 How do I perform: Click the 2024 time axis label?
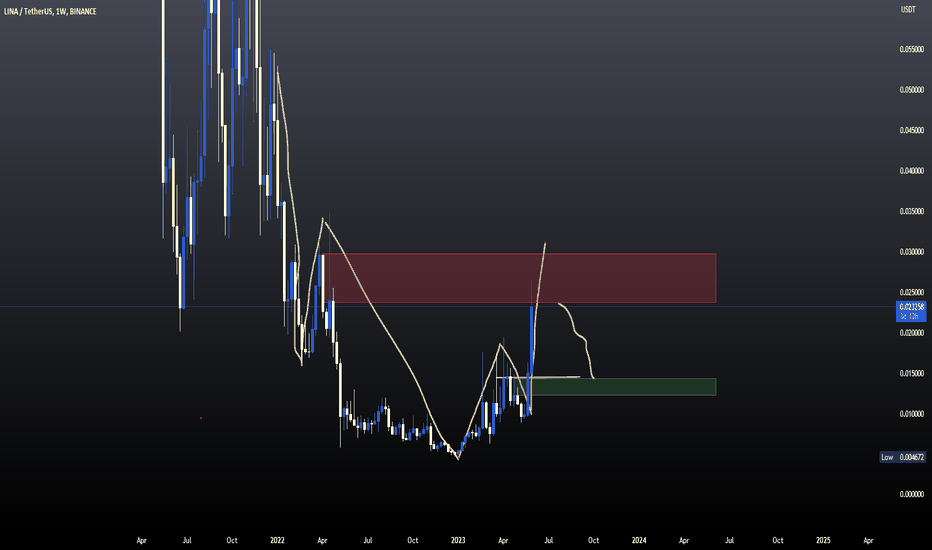point(639,540)
